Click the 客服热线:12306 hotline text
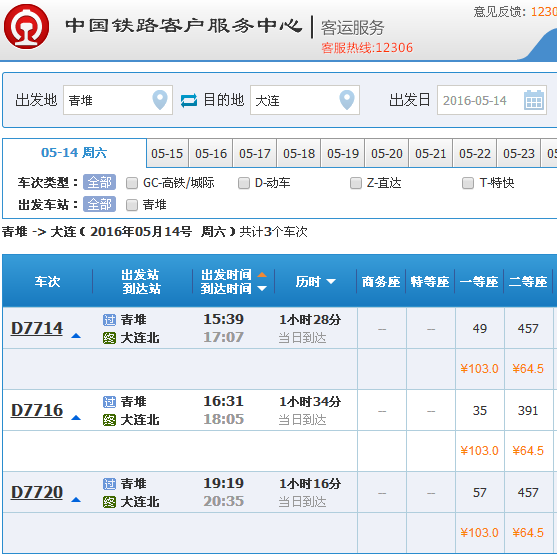The image size is (557, 558). [367, 48]
